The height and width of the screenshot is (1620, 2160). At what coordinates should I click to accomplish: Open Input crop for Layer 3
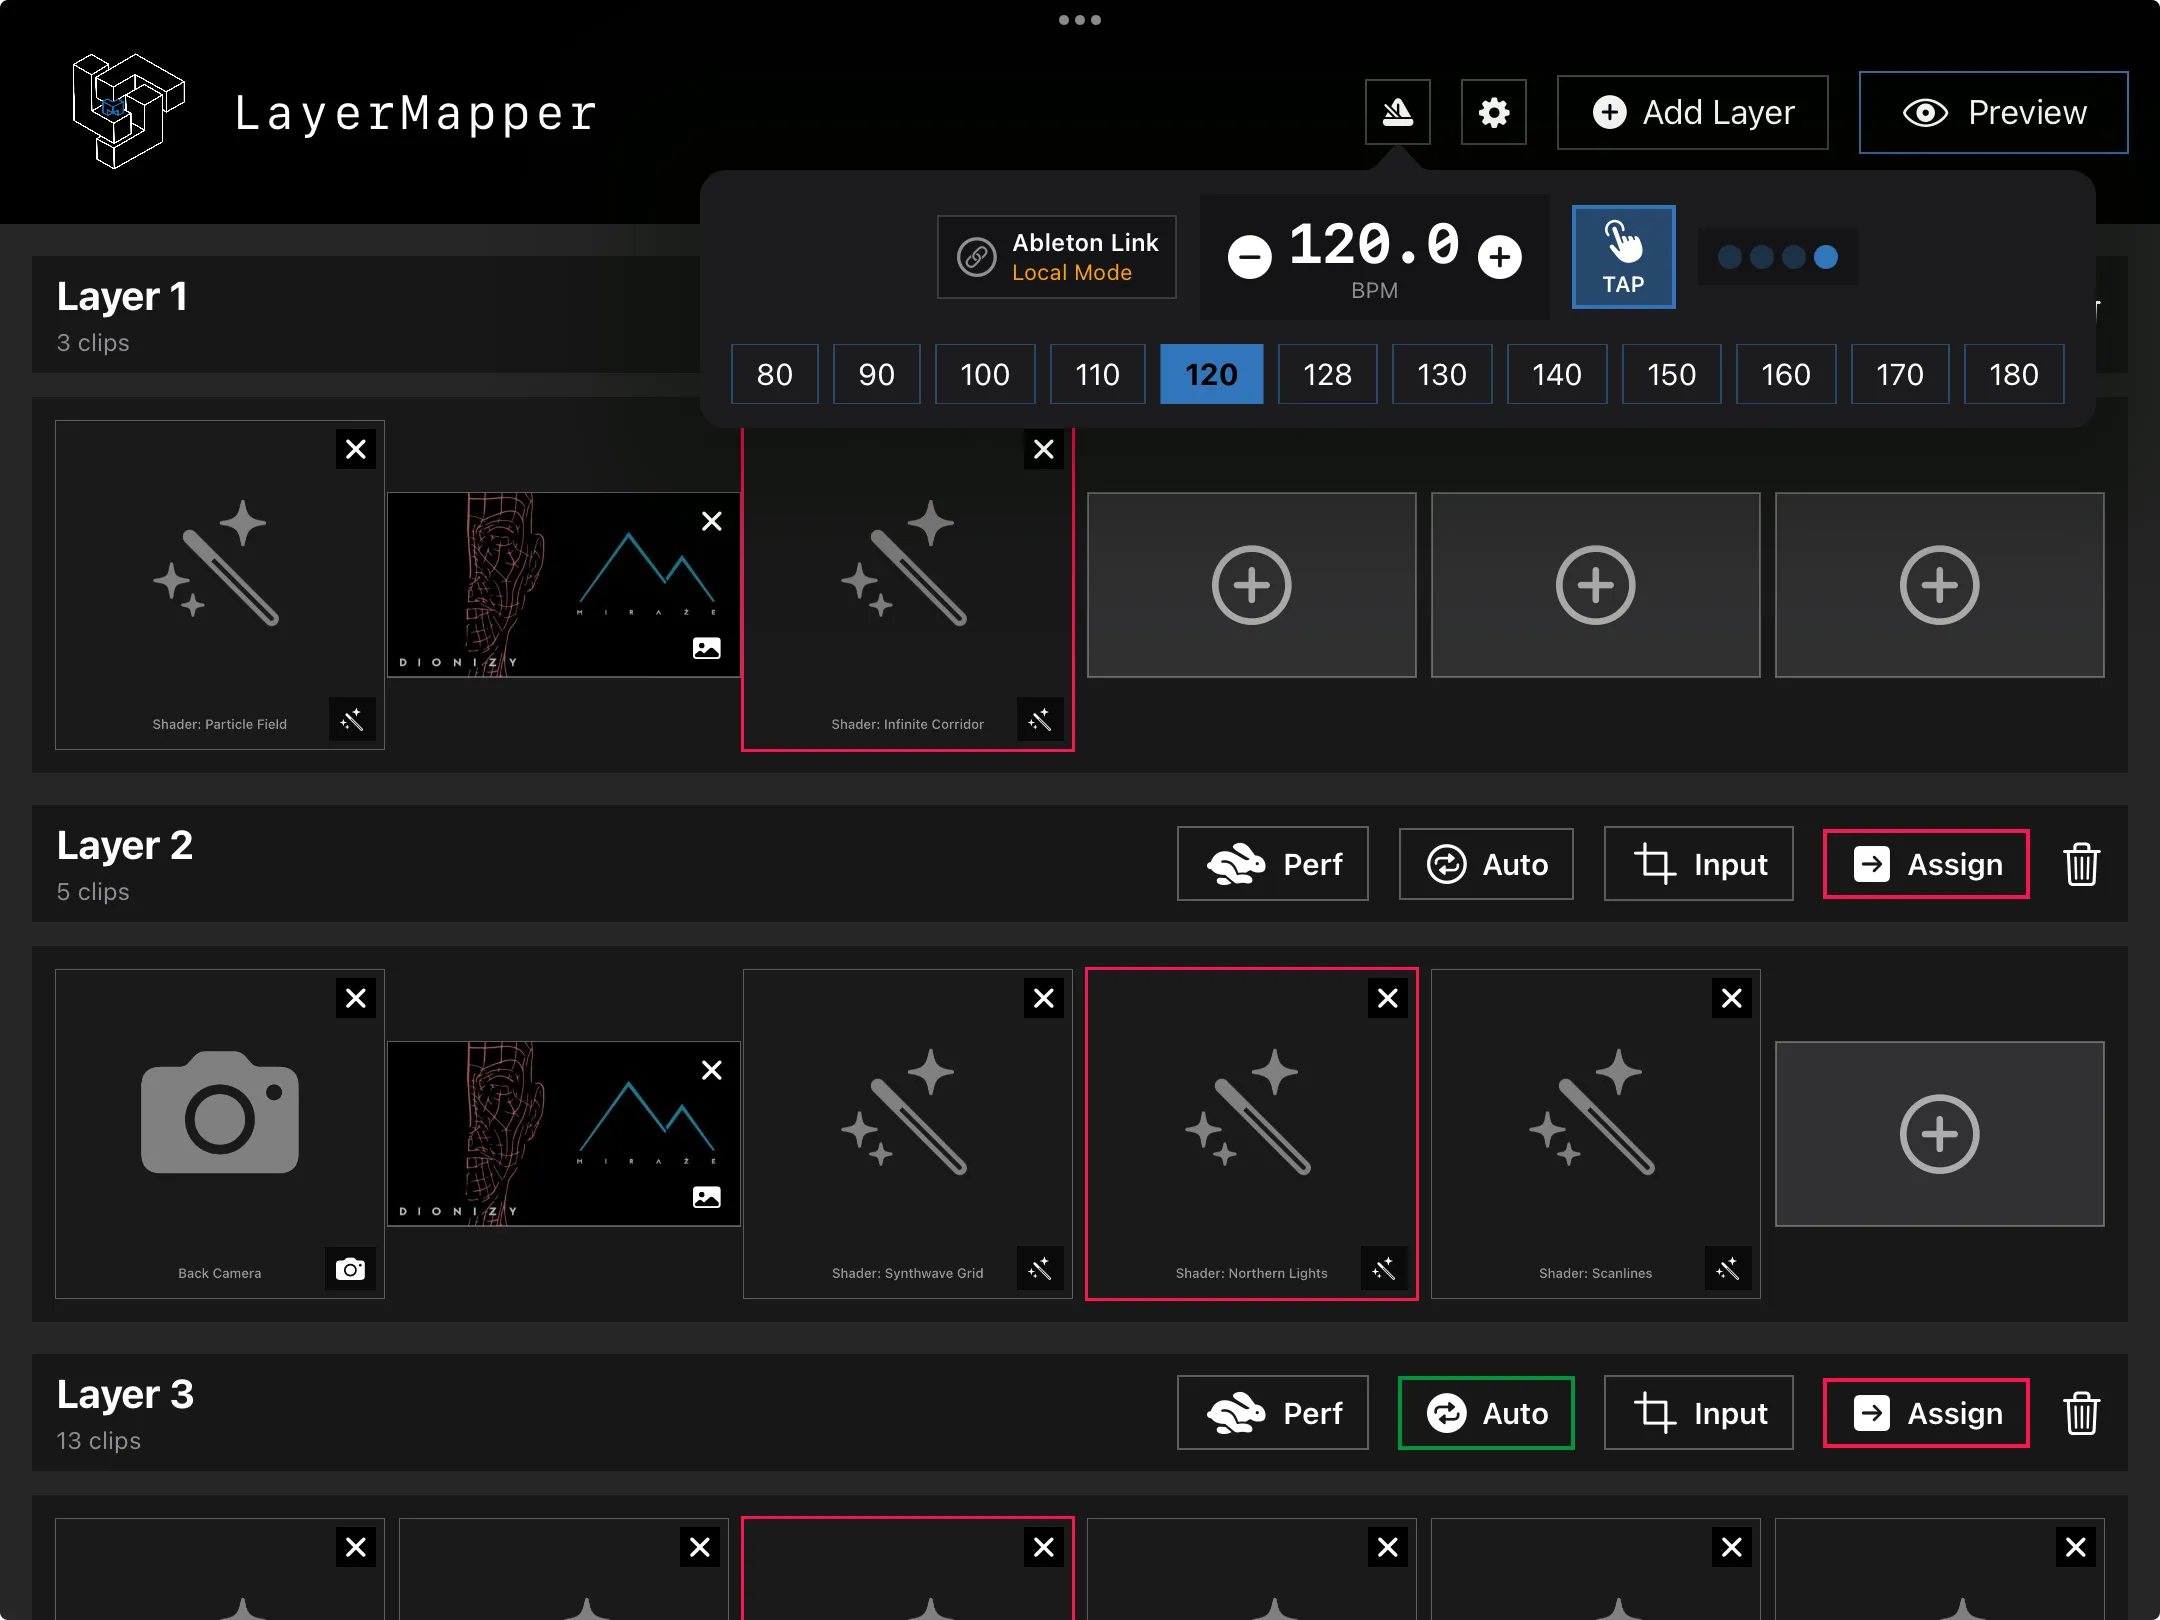pyautogui.click(x=1698, y=1413)
